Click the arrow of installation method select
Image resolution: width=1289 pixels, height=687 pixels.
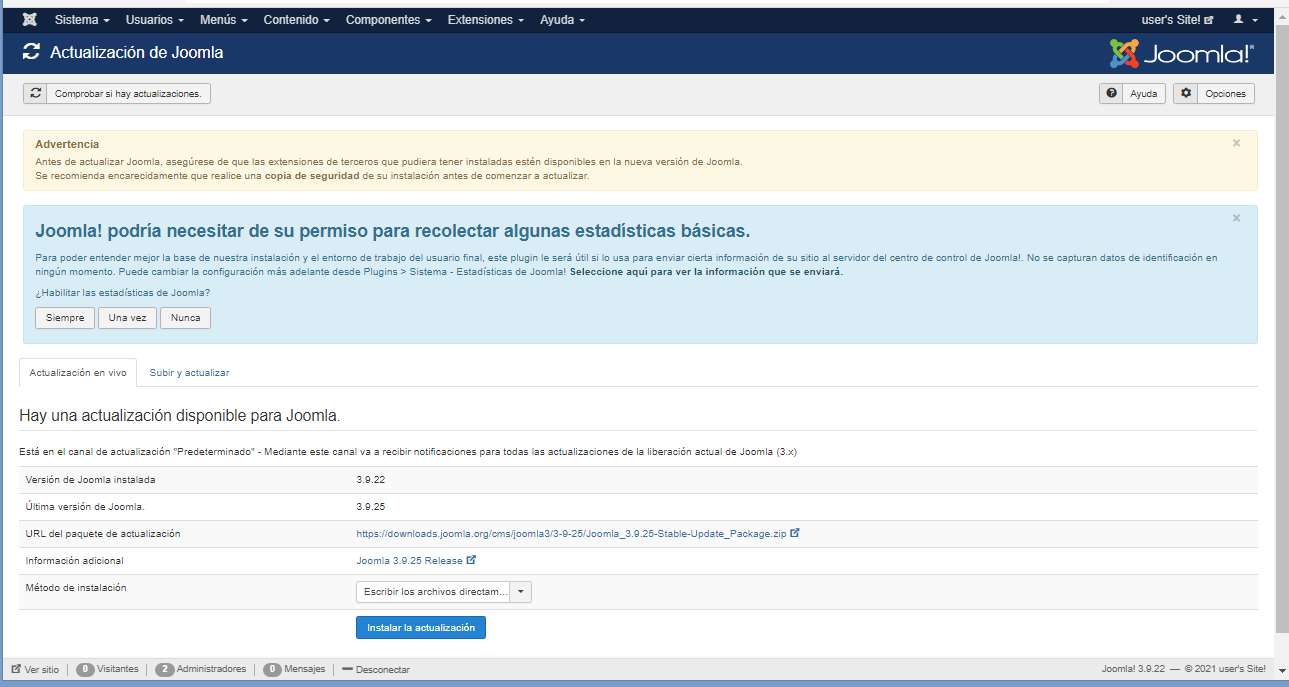pos(521,592)
